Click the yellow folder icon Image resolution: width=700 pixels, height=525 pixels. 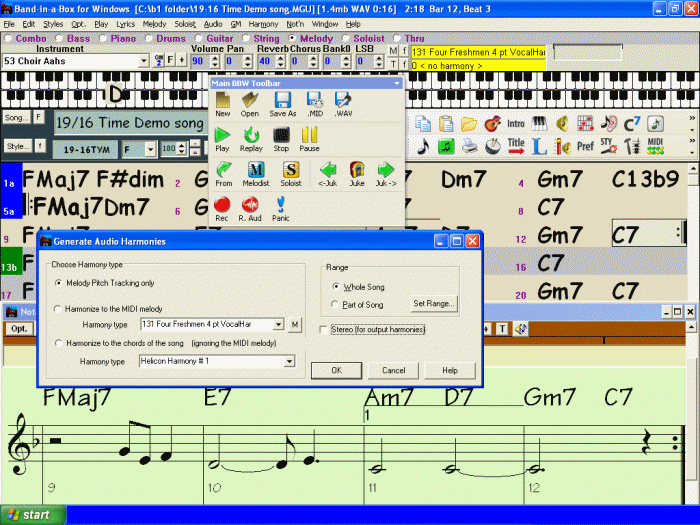(x=469, y=124)
